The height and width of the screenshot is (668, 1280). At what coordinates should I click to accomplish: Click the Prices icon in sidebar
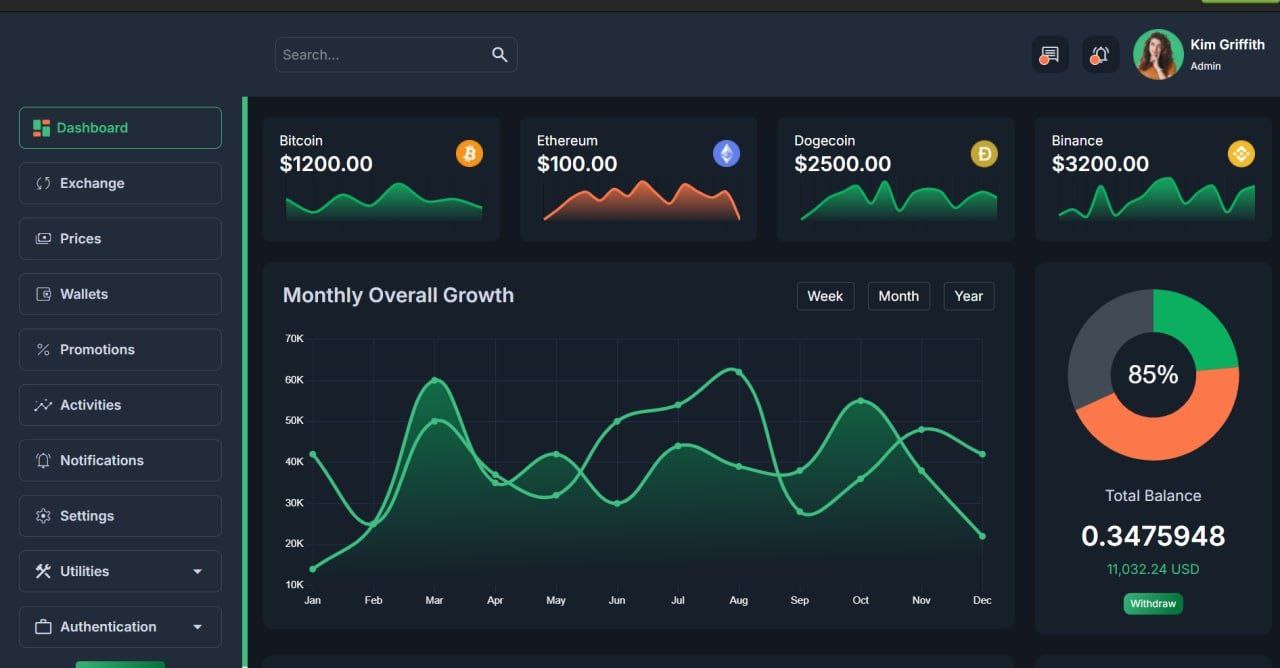pos(43,239)
